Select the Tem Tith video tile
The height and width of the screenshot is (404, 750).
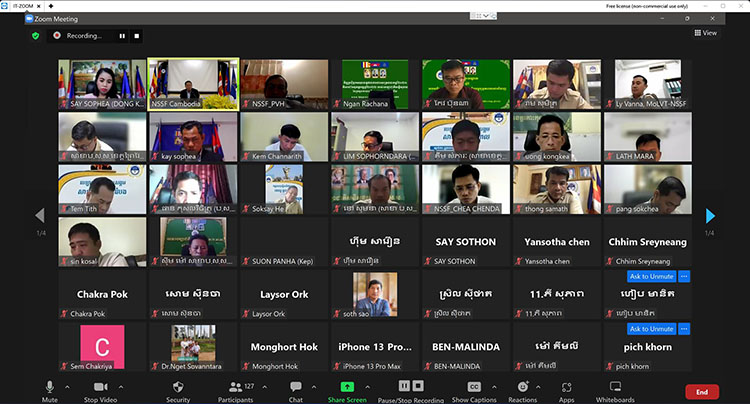click(x=102, y=189)
